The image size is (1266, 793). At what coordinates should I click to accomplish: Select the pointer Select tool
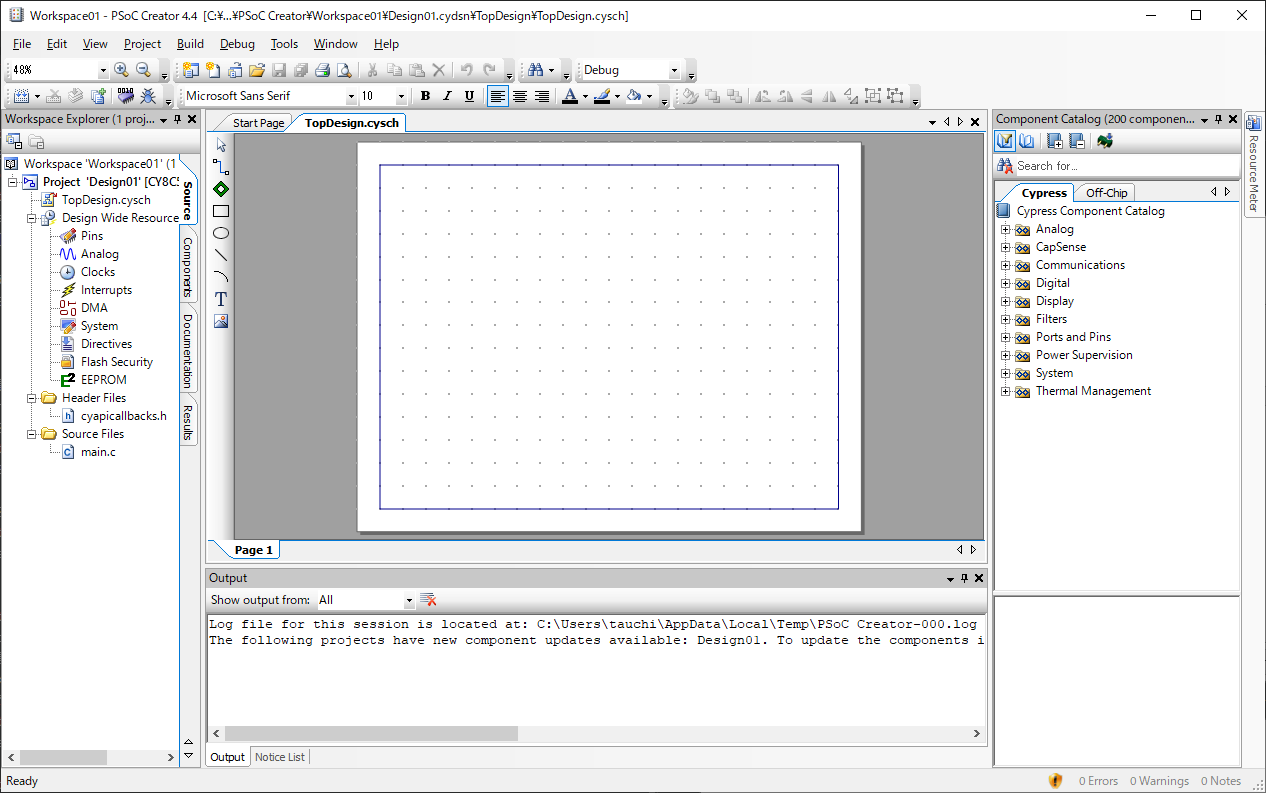[221, 145]
